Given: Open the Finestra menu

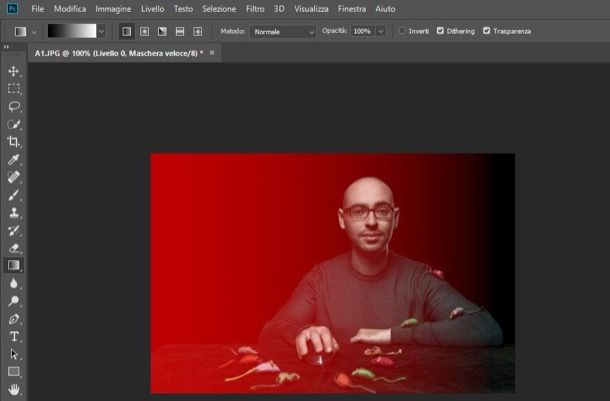Looking at the screenshot, I should click(352, 9).
